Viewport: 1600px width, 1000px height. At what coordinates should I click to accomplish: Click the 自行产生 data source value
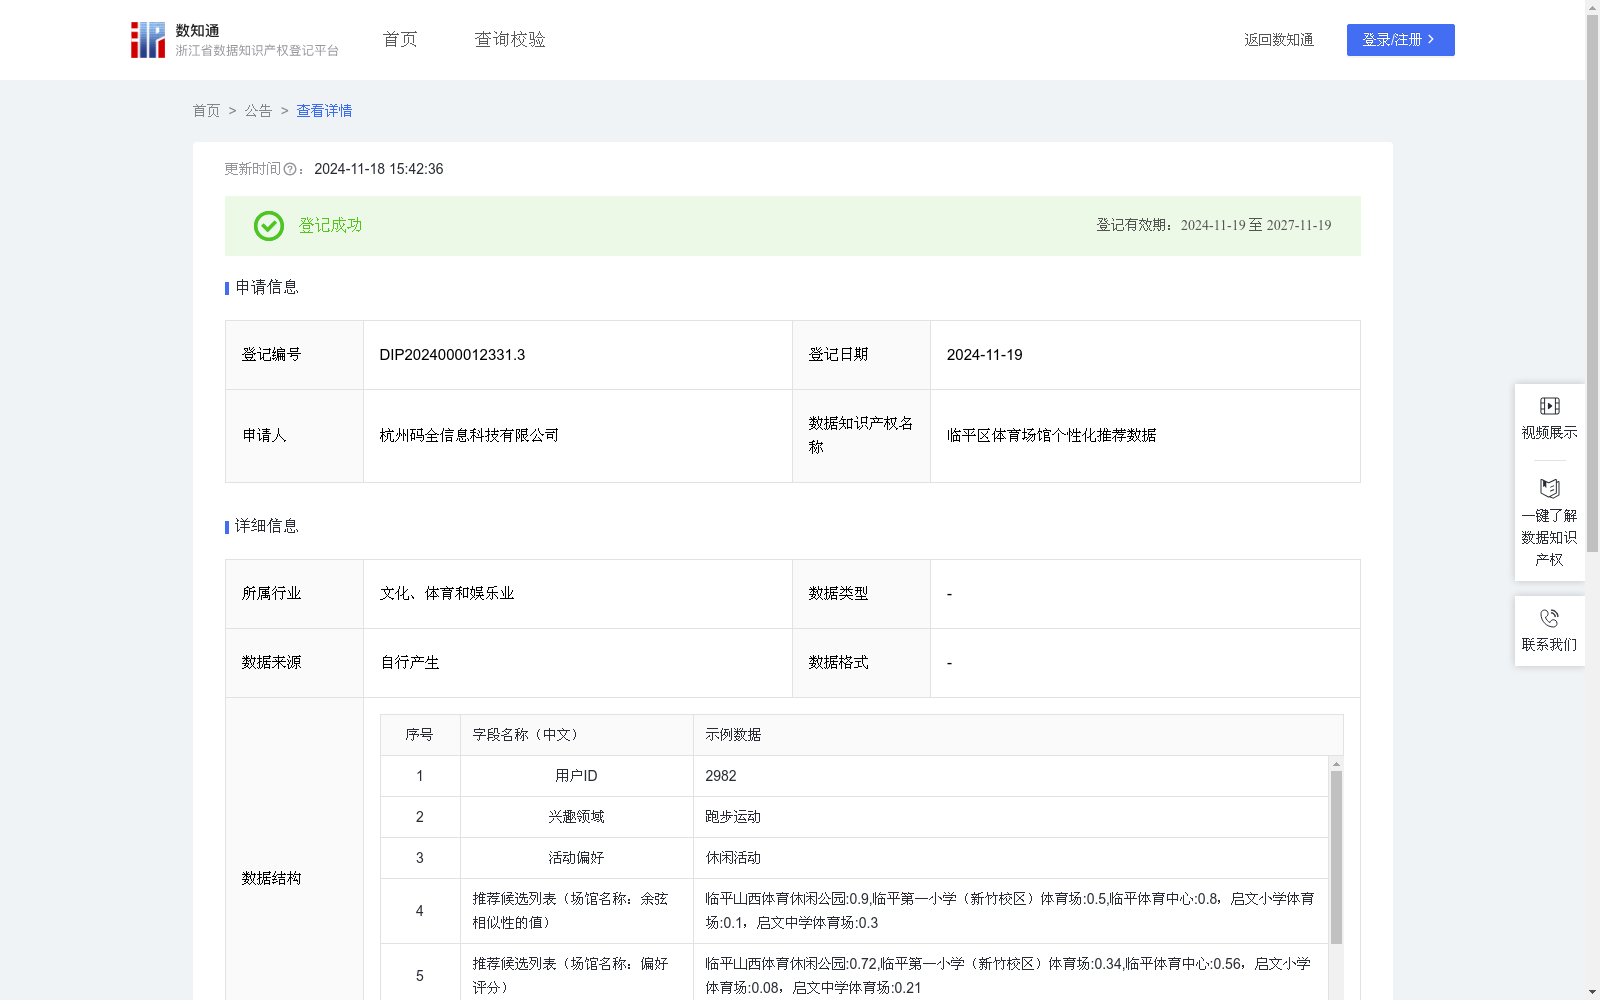[x=410, y=663]
